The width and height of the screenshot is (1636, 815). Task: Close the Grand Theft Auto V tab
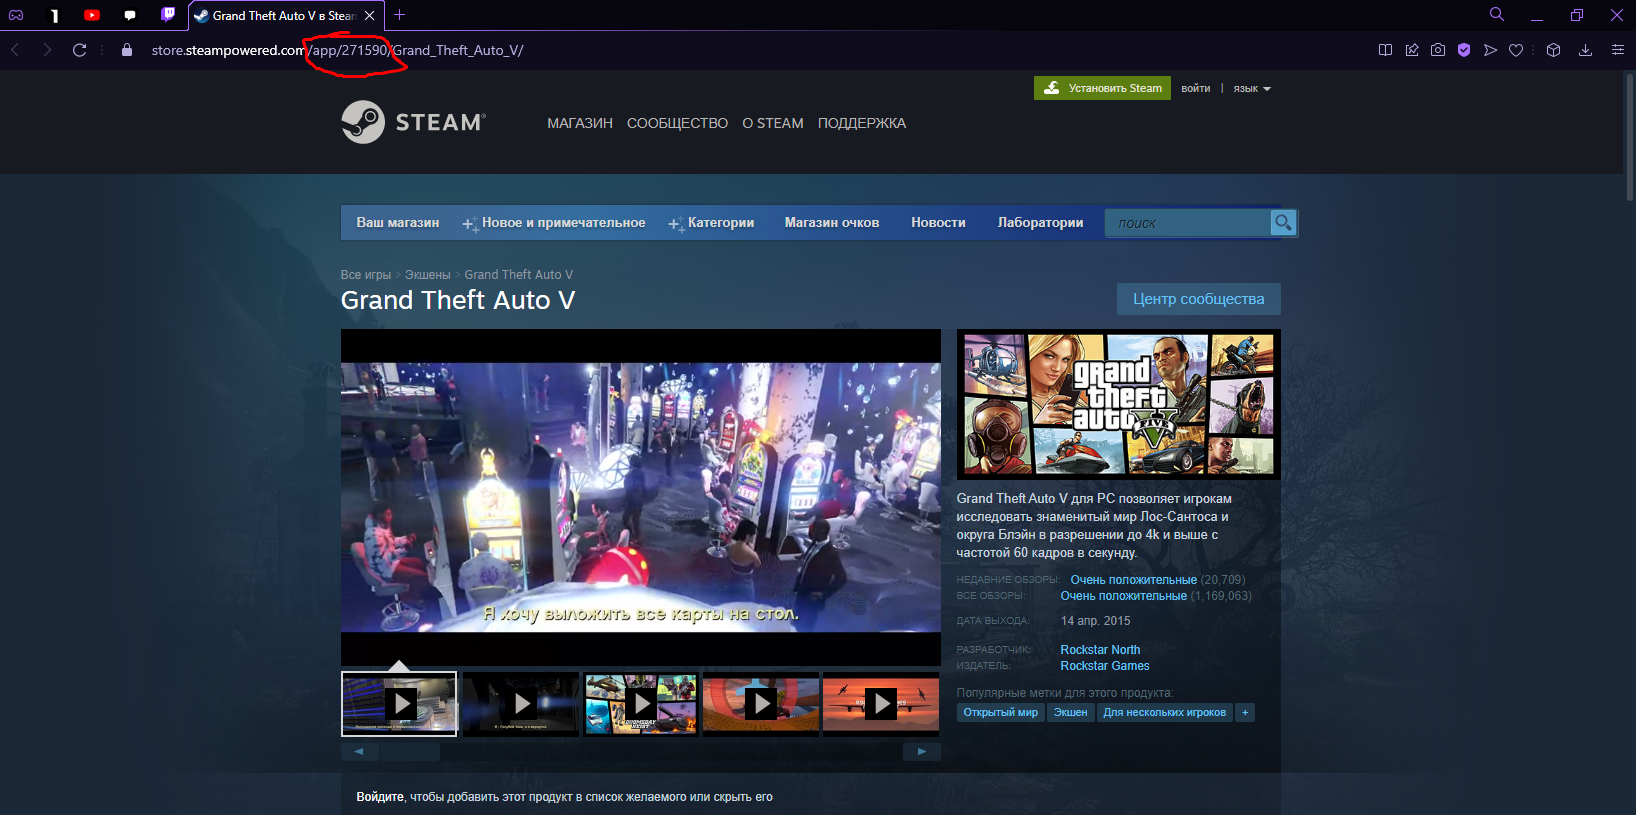370,15
